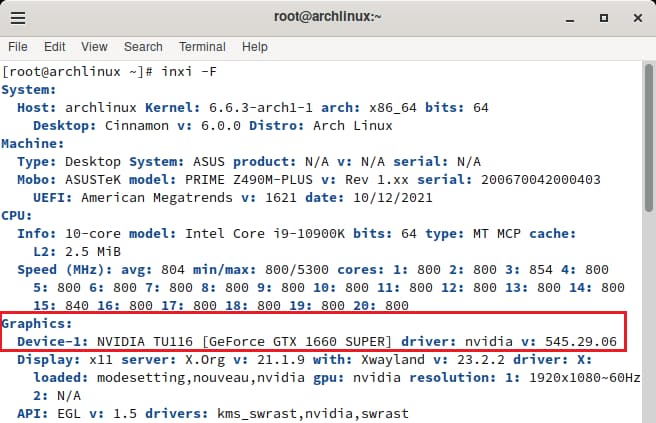This screenshot has height=423, width=656.
Task: Click the 'Speed (MHz):' label
Action: tap(65, 269)
